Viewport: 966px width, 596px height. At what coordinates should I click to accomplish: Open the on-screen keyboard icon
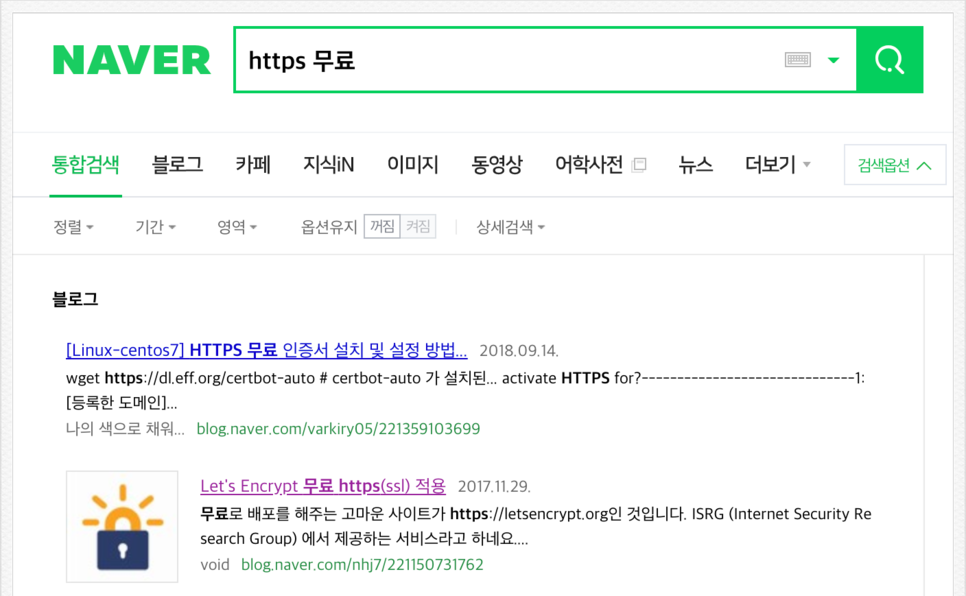point(797,60)
